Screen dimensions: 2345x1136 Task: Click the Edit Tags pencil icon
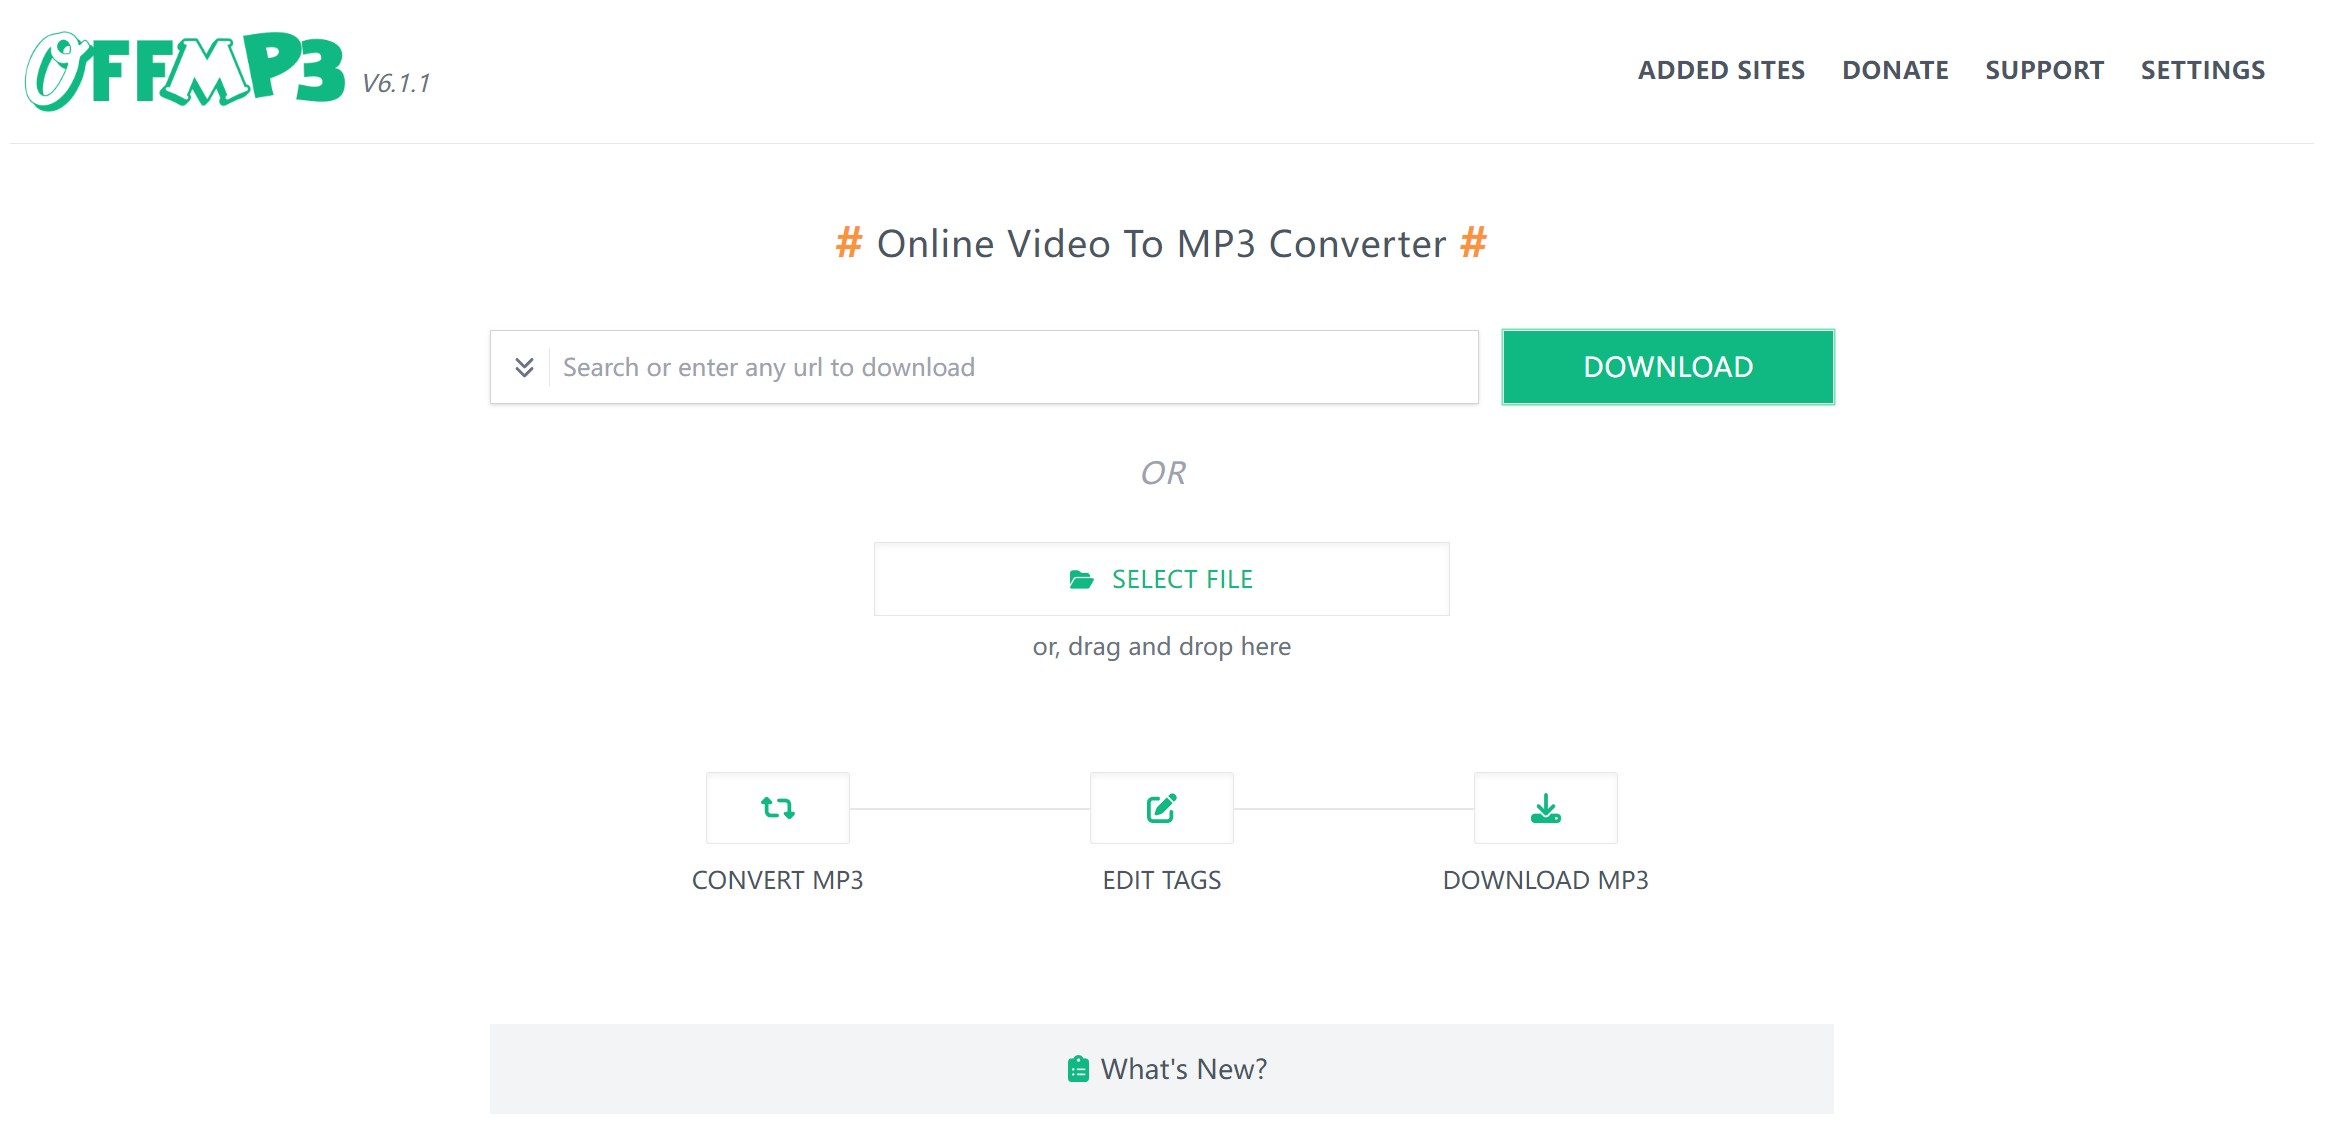[1161, 808]
